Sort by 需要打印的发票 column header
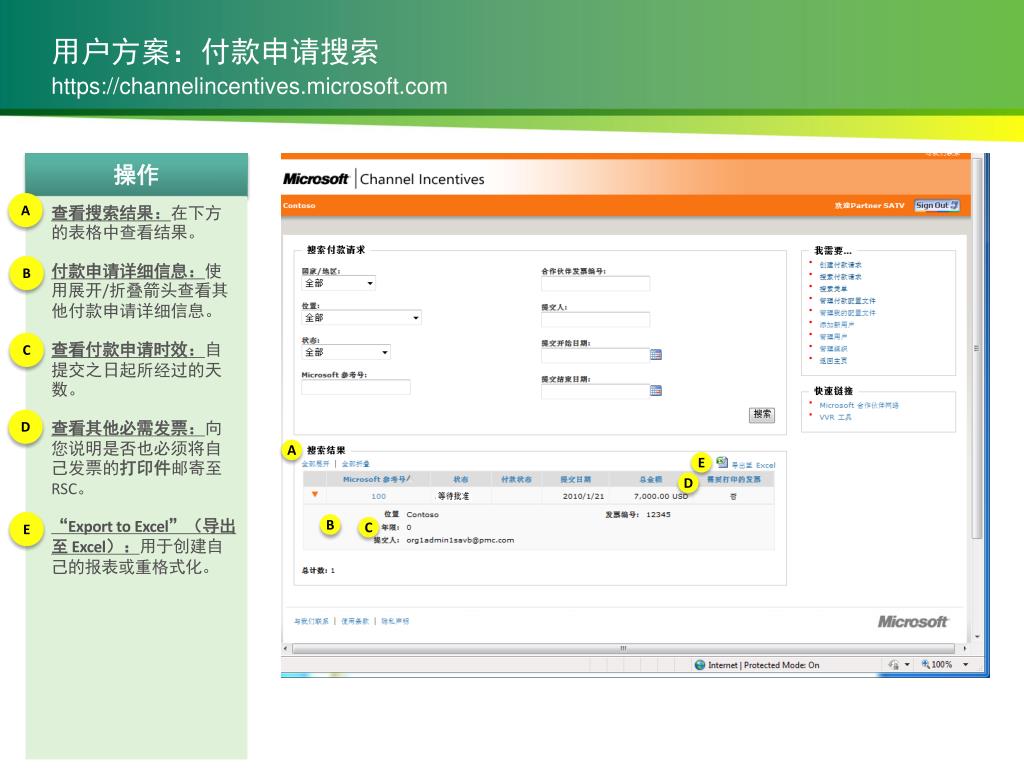1024x768 pixels. 733,479
